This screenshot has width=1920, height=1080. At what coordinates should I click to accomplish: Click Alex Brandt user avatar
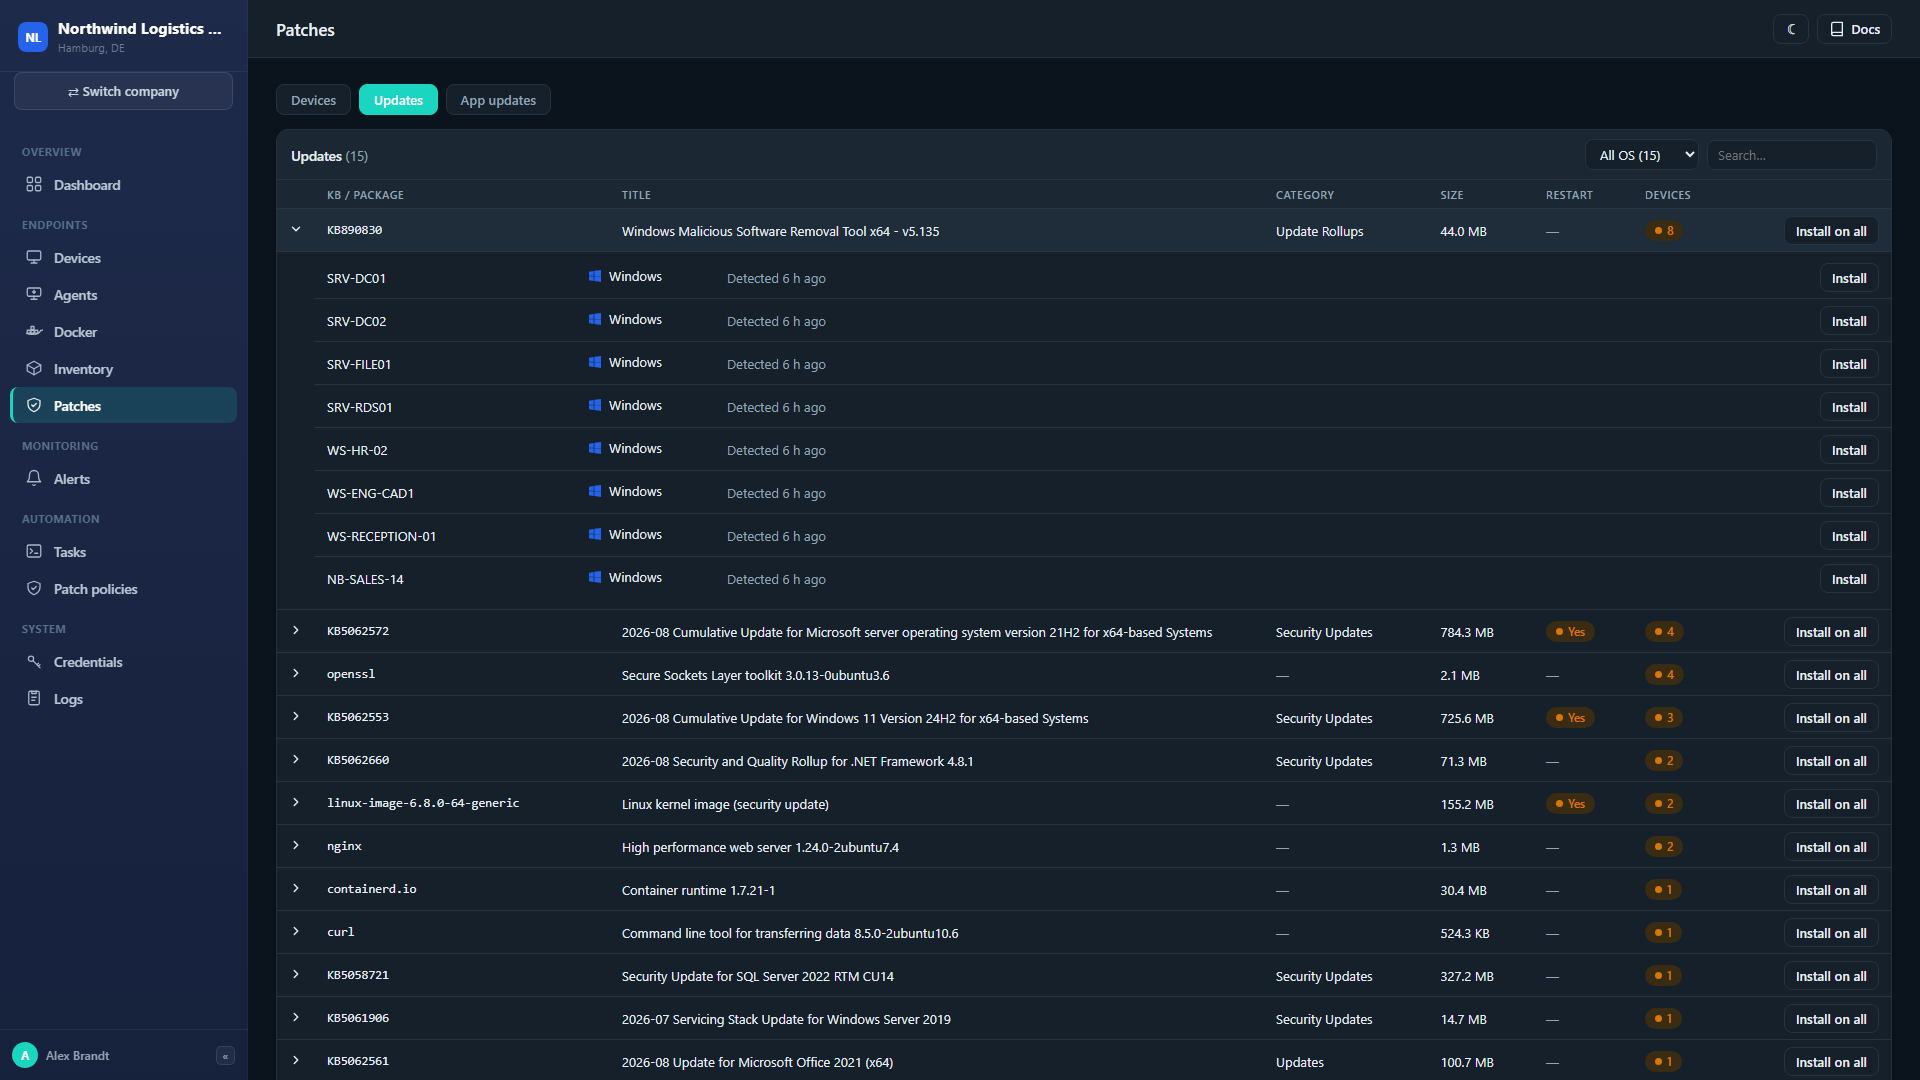[25, 1055]
